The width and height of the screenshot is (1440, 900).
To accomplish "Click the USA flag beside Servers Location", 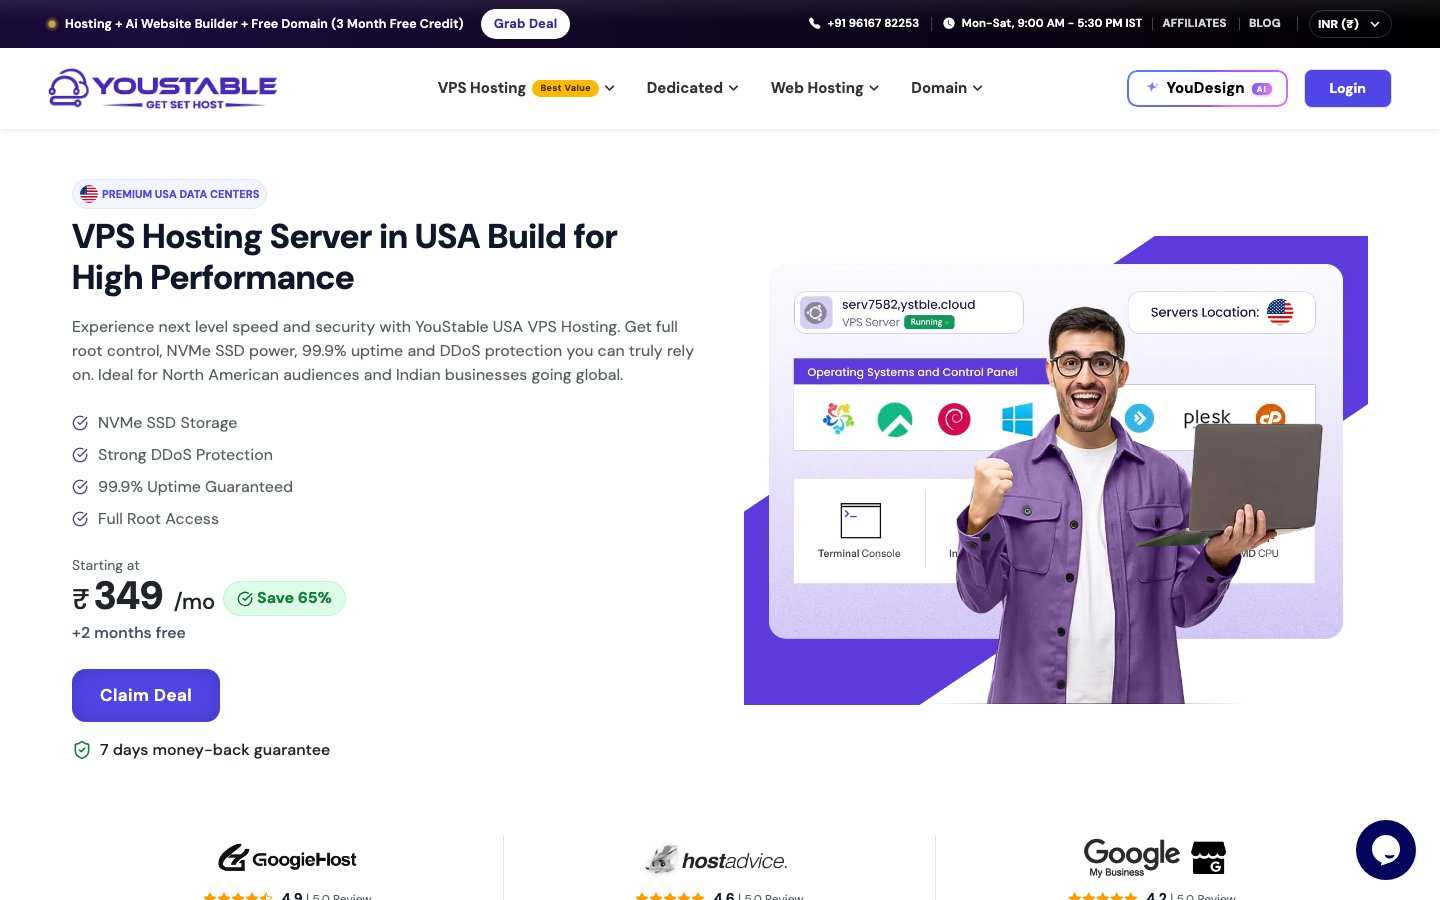I will pos(1280,312).
